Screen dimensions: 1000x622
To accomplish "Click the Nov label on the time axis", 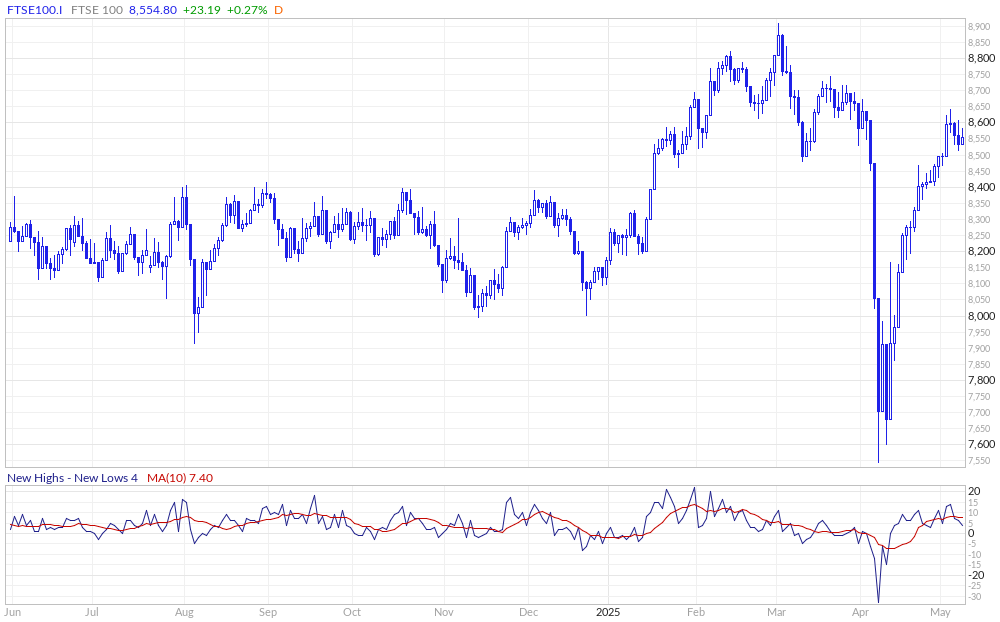I will [x=444, y=612].
